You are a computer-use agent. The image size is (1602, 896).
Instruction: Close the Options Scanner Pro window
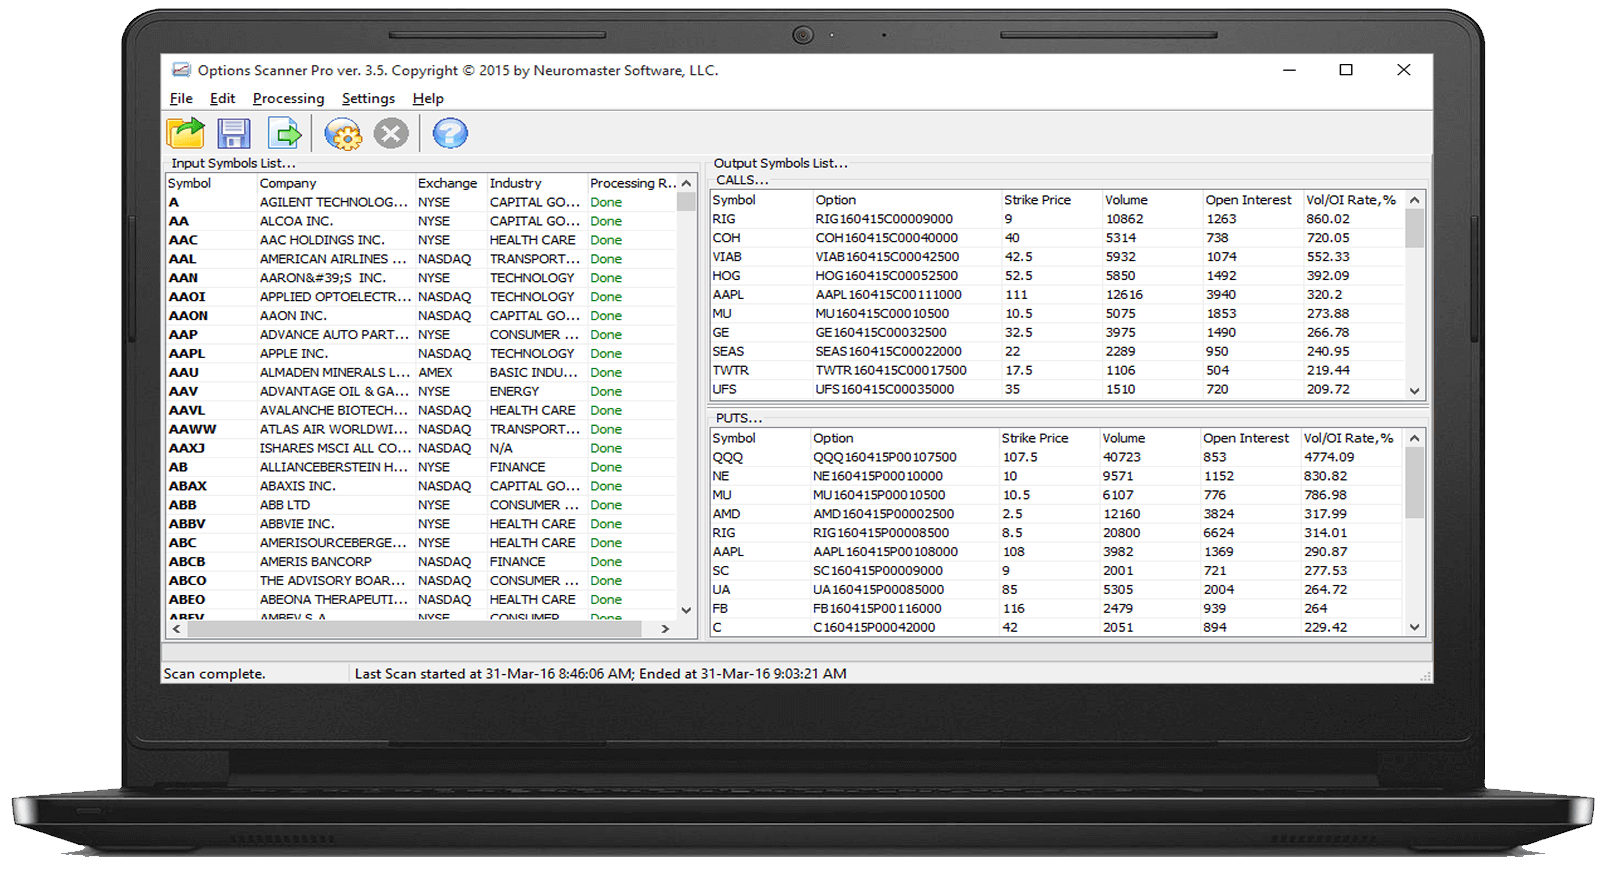point(1404,70)
